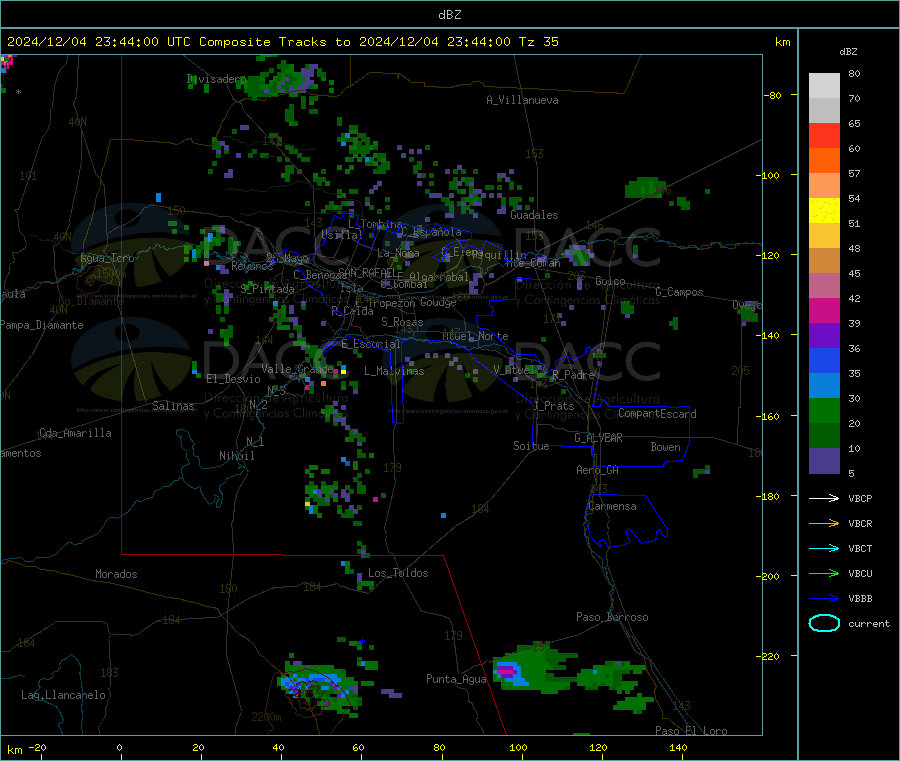Click the green VBCU arrow symbol

(824, 573)
